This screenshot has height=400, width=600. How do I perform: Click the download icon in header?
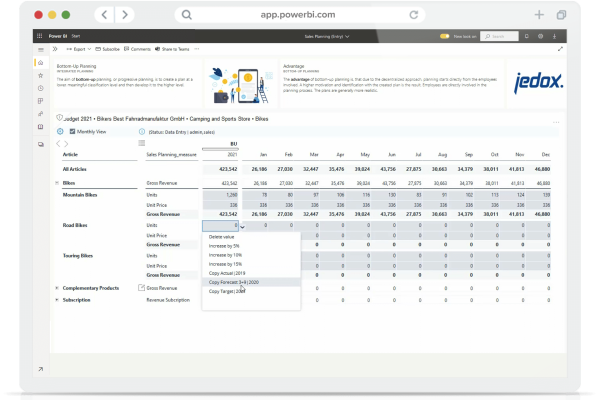(x=554, y=36)
